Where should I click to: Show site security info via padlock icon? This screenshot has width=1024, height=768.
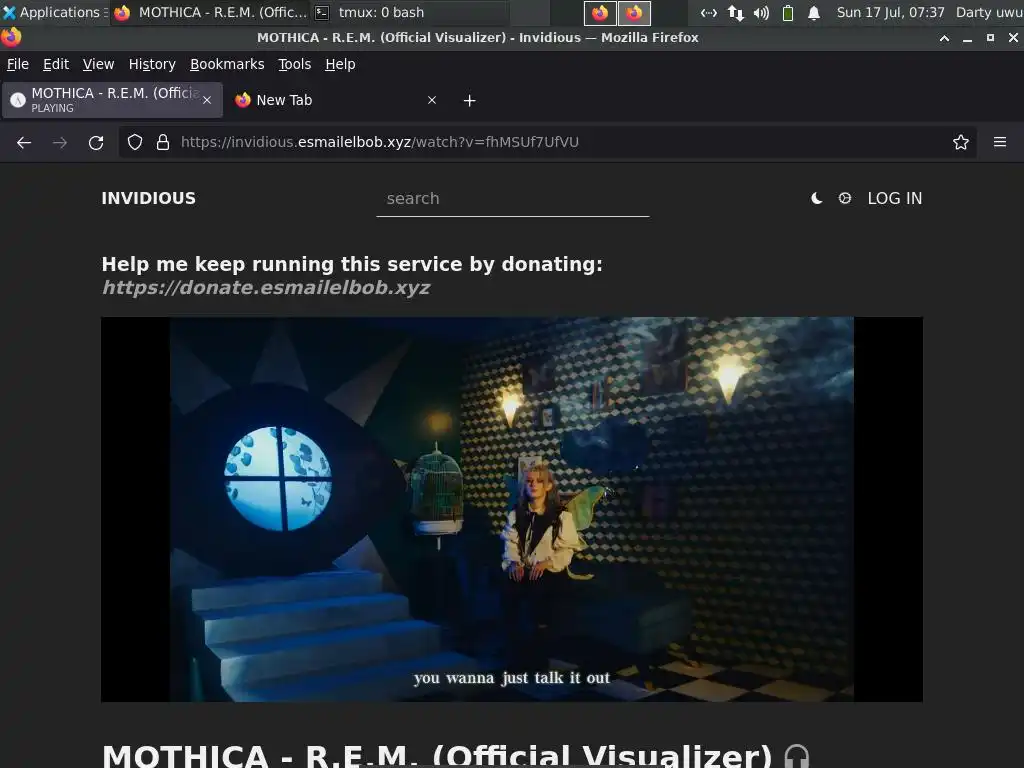163,142
